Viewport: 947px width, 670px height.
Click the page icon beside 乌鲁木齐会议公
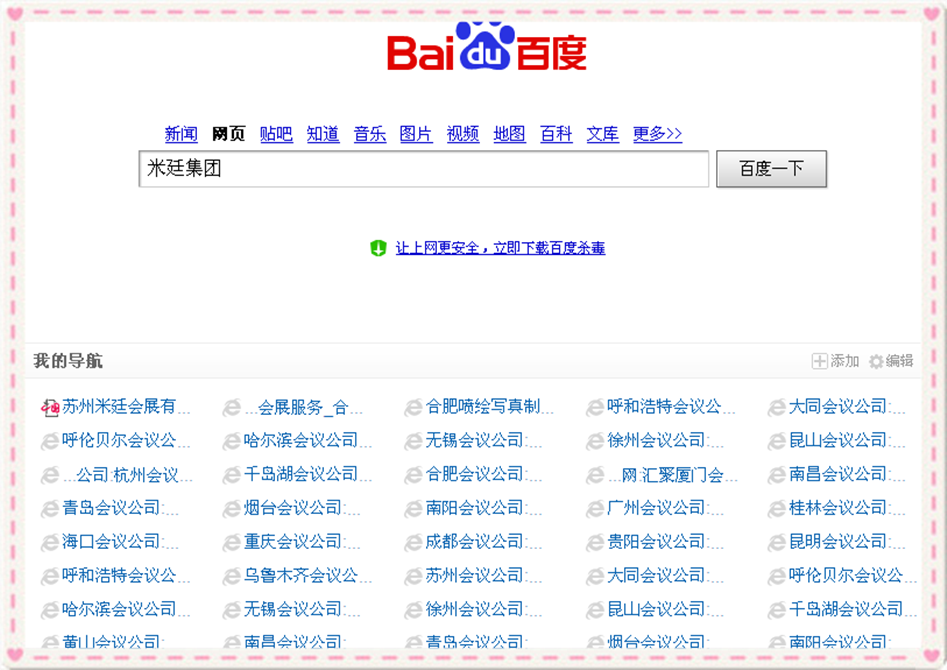(x=231, y=577)
